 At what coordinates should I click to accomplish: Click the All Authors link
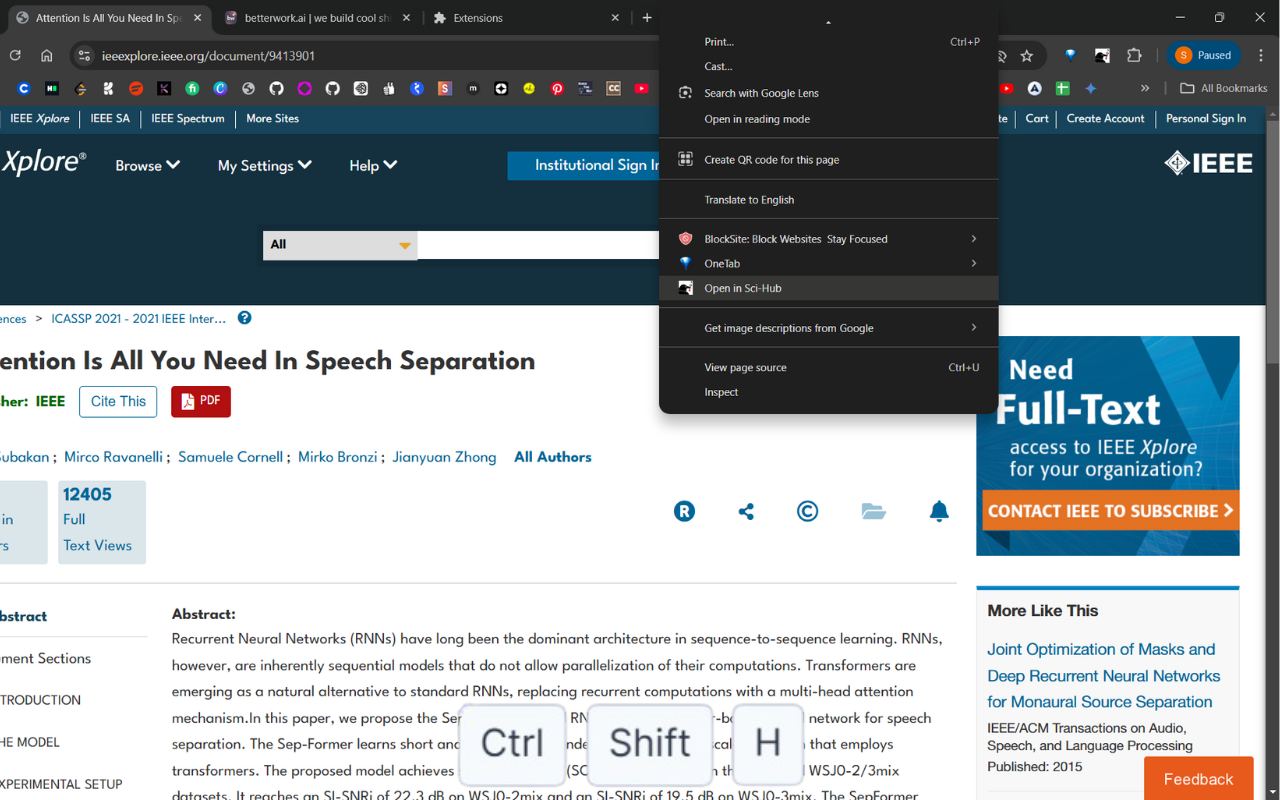tap(553, 457)
